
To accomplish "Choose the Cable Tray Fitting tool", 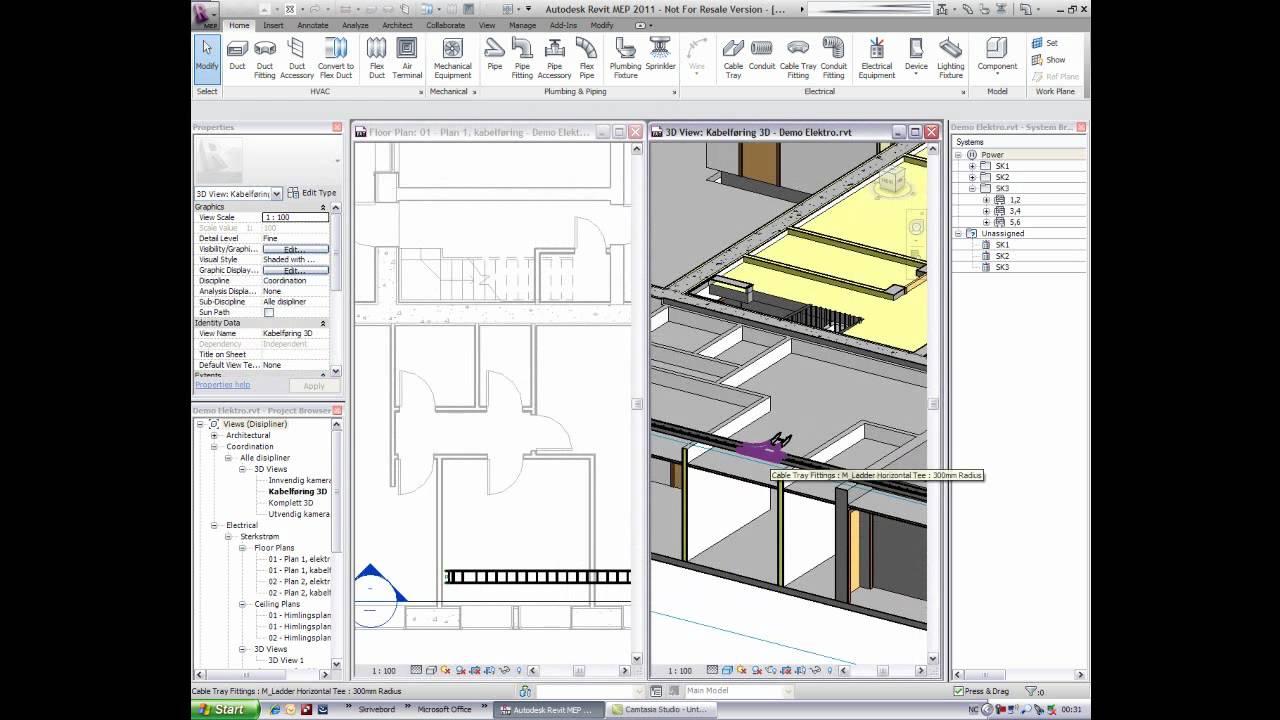I will point(798,58).
